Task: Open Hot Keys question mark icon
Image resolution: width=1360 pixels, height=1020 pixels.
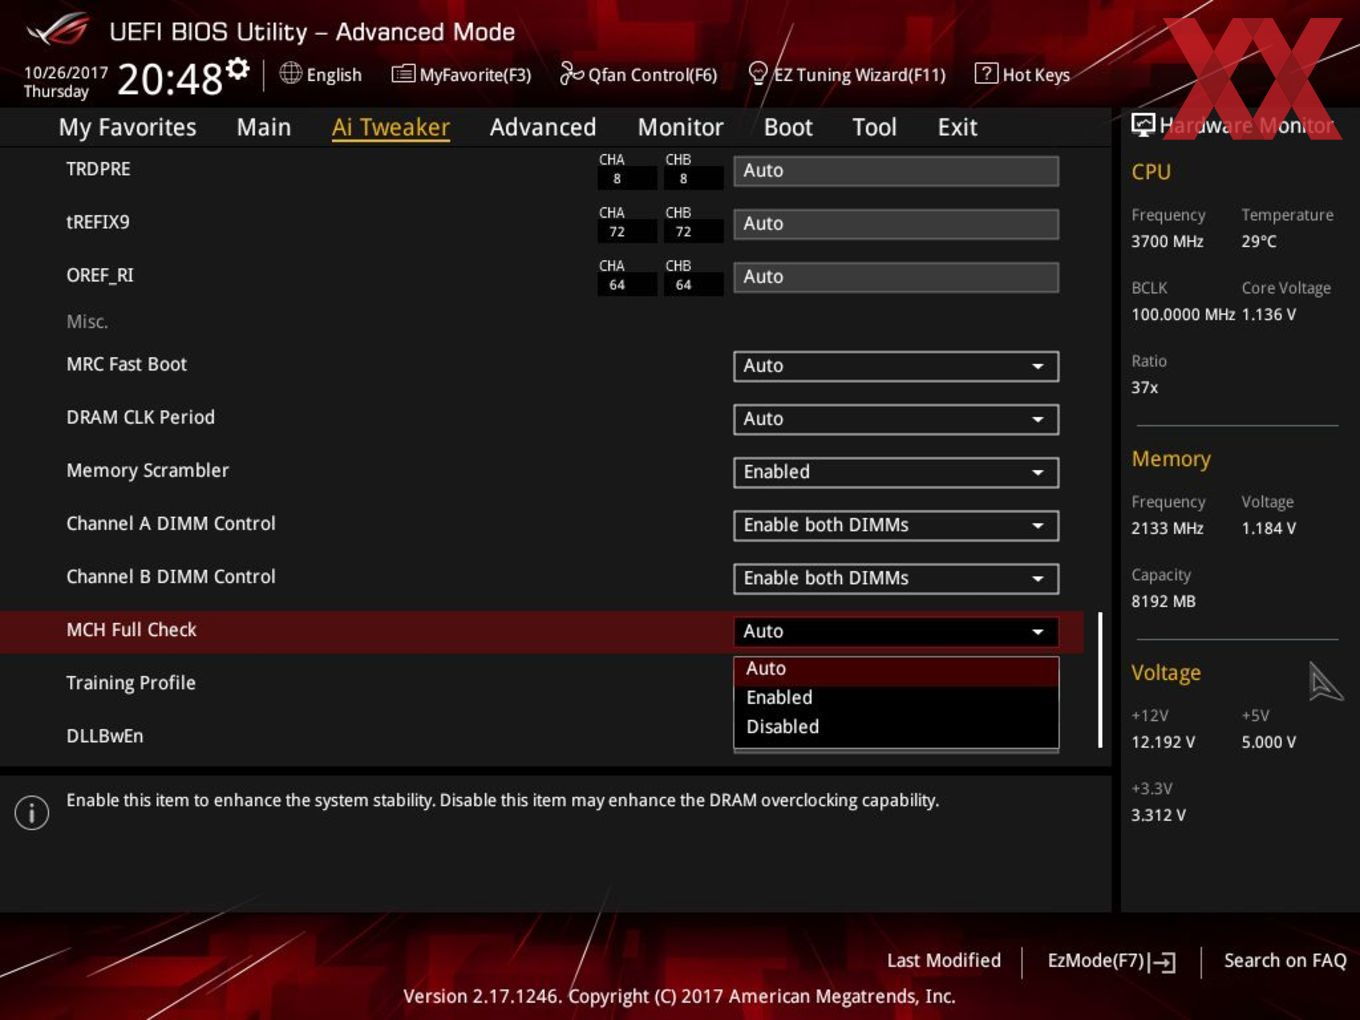Action: pyautogui.click(x=986, y=73)
